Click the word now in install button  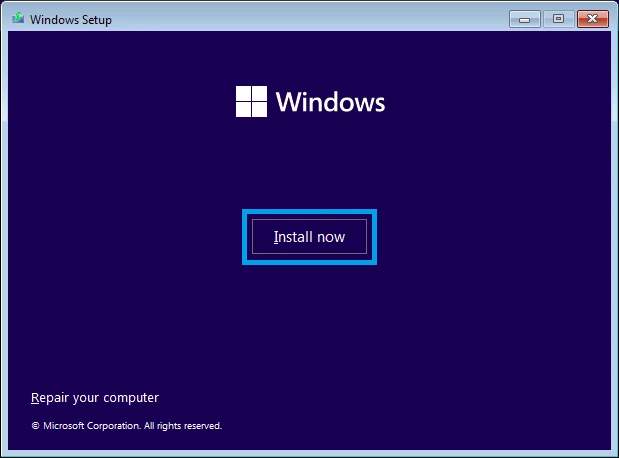pyautogui.click(x=329, y=238)
